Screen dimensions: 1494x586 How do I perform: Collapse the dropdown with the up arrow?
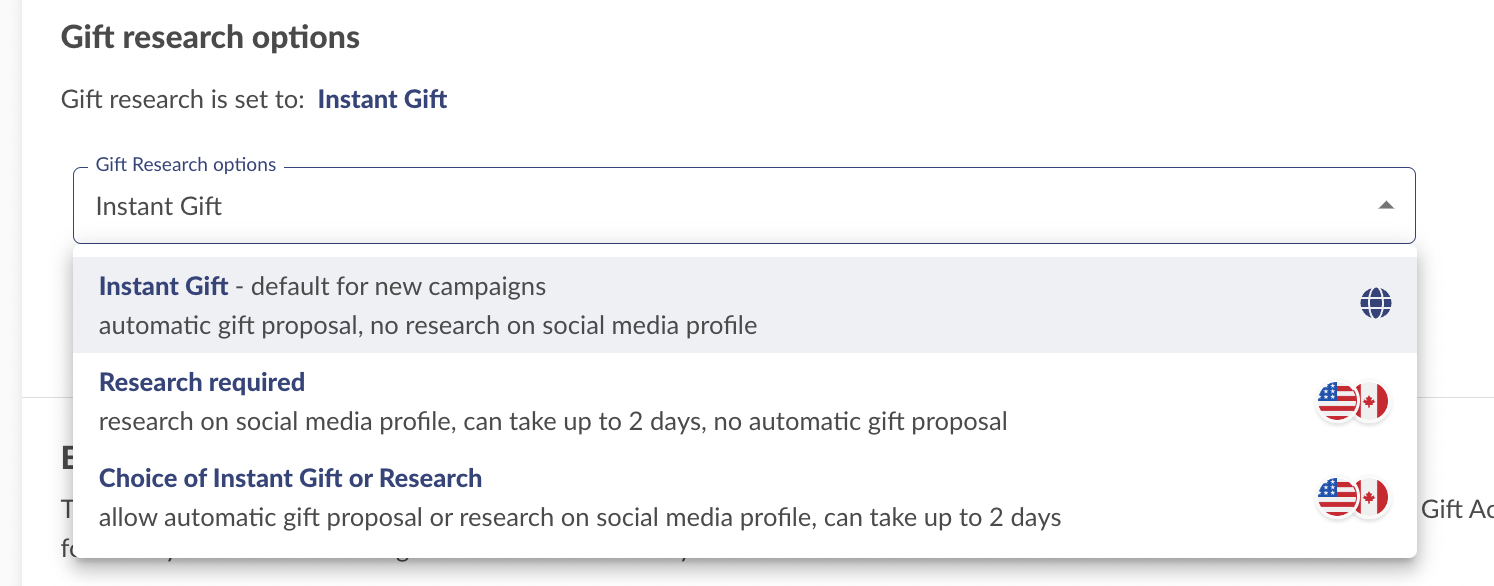point(1385,206)
